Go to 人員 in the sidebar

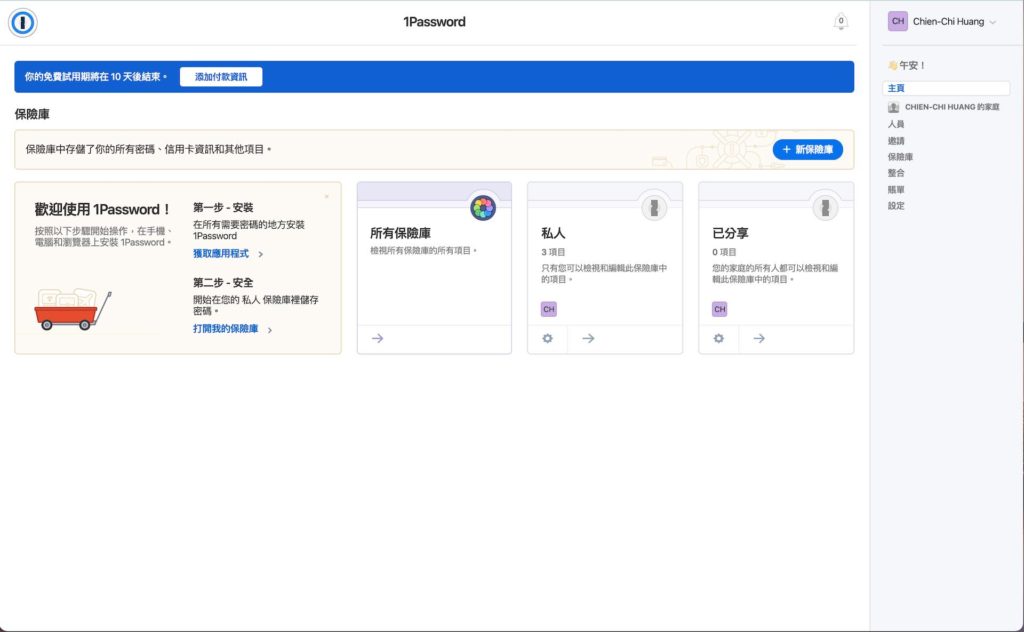(896, 123)
